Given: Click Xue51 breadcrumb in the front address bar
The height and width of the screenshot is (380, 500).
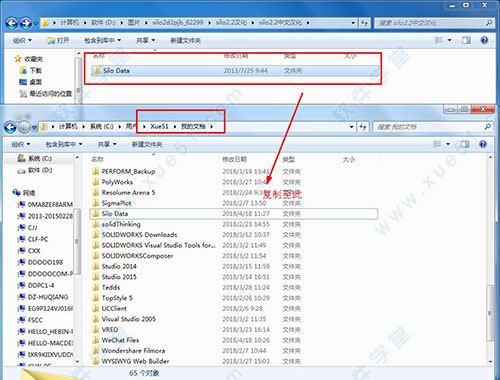Looking at the screenshot, I should [159, 127].
